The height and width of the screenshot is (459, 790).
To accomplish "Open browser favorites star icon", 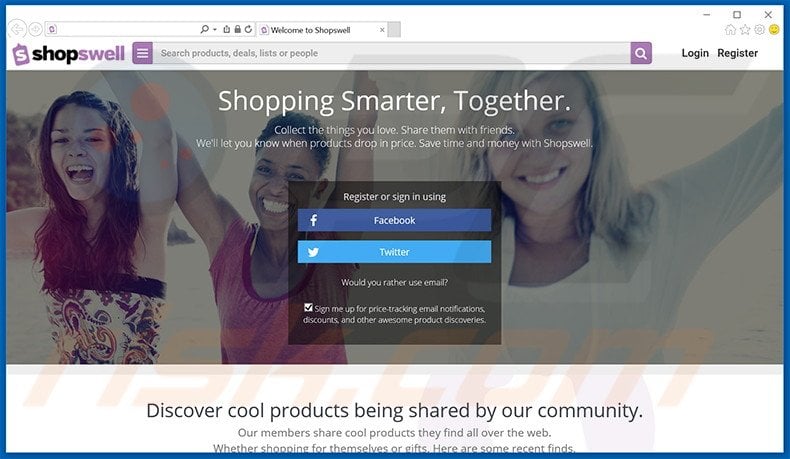I will click(x=745, y=30).
